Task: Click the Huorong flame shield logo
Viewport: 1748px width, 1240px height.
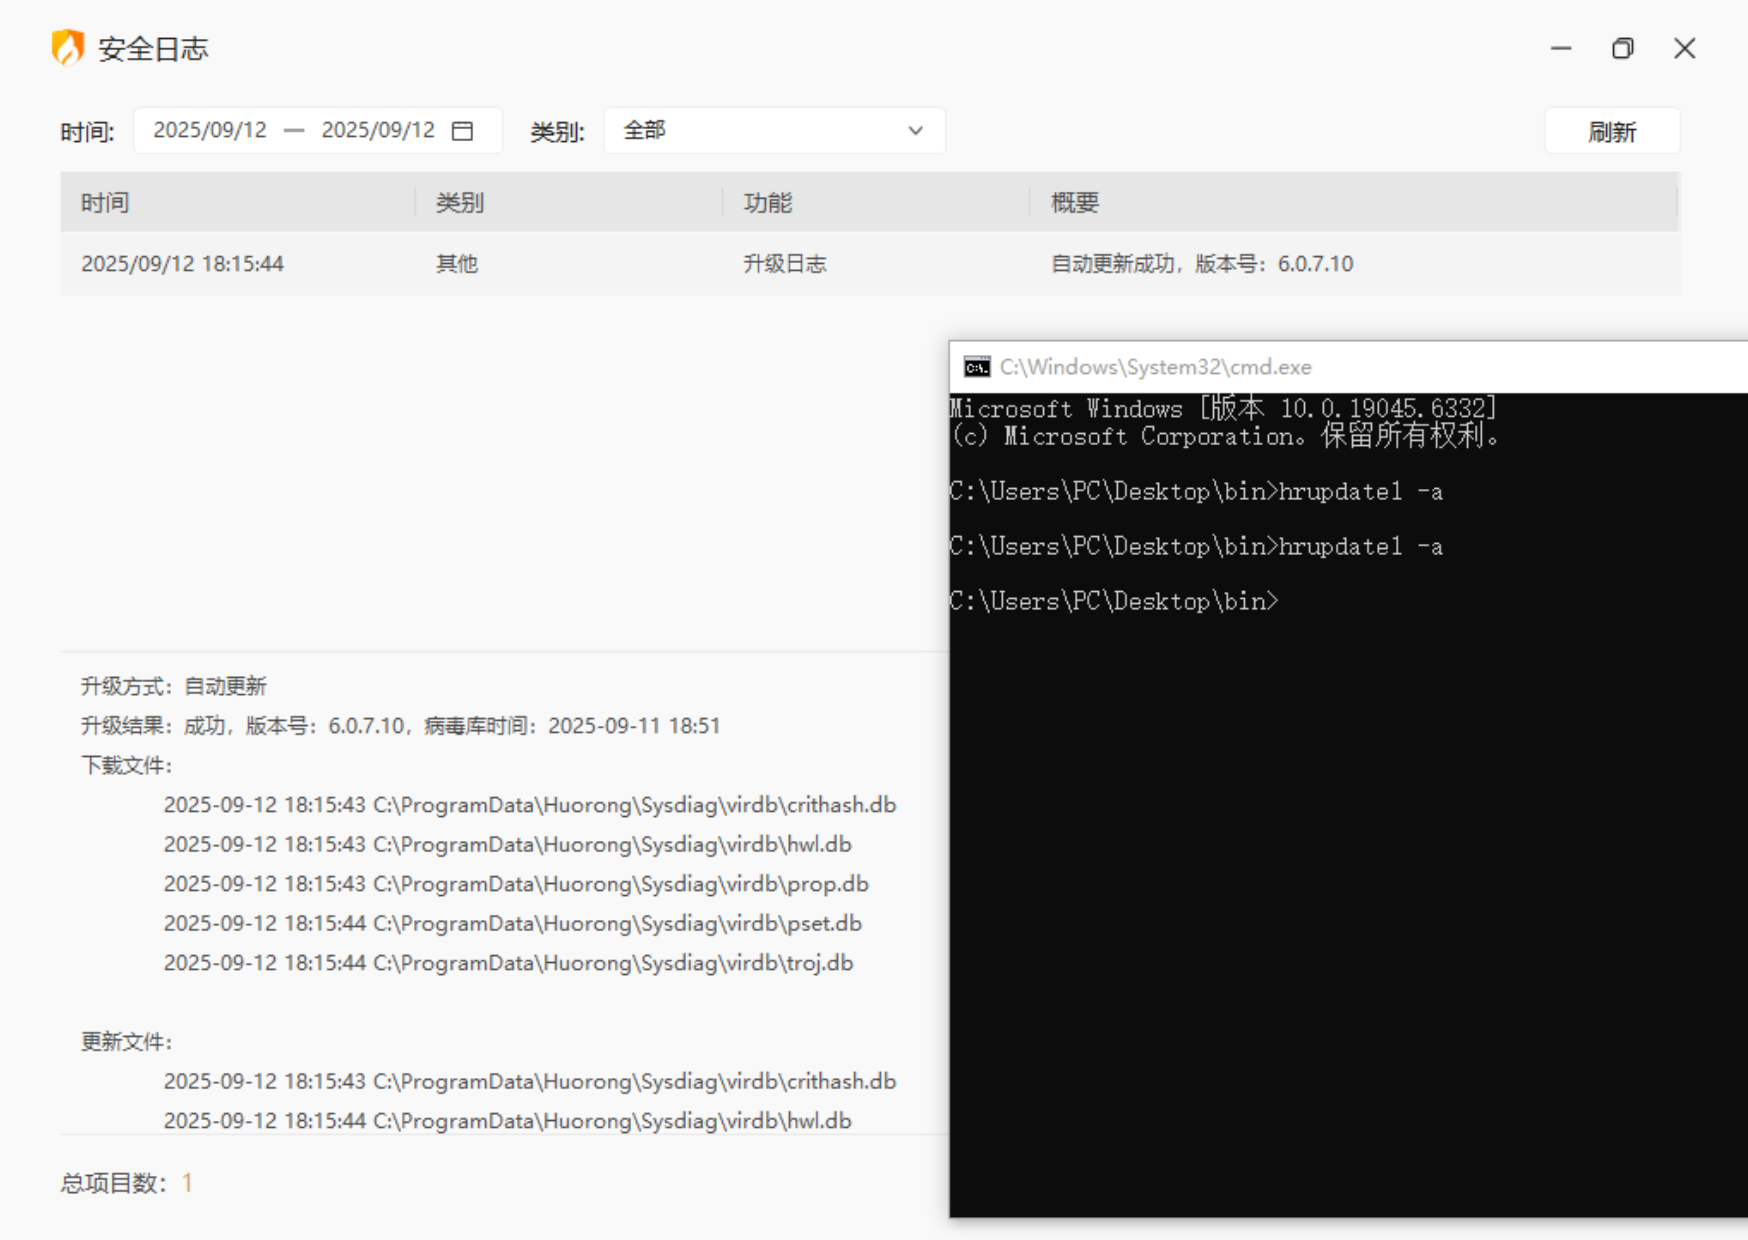Action: click(x=68, y=47)
